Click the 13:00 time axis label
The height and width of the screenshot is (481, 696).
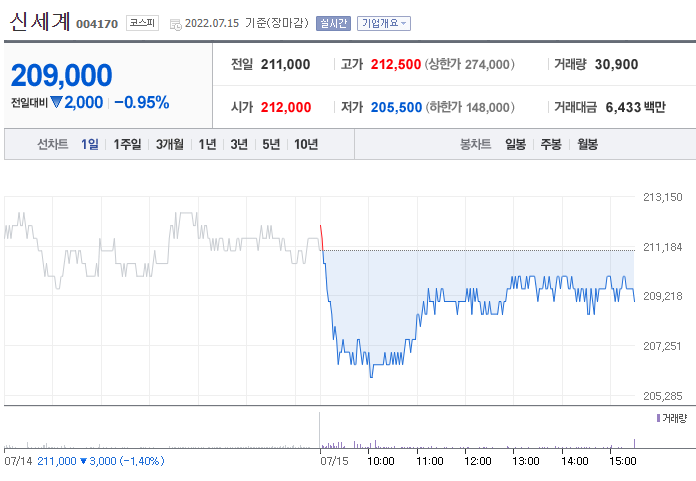(526, 461)
